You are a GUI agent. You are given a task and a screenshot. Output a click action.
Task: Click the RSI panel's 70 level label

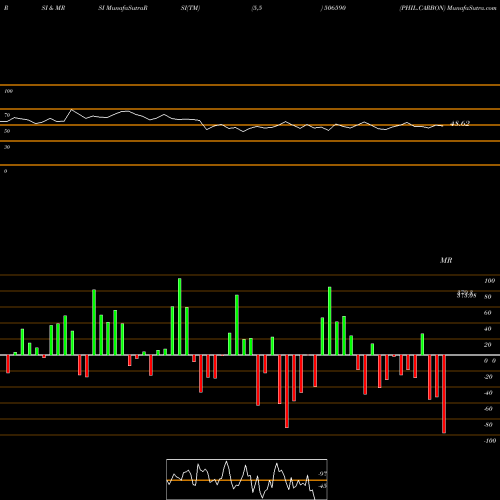pos(7,115)
